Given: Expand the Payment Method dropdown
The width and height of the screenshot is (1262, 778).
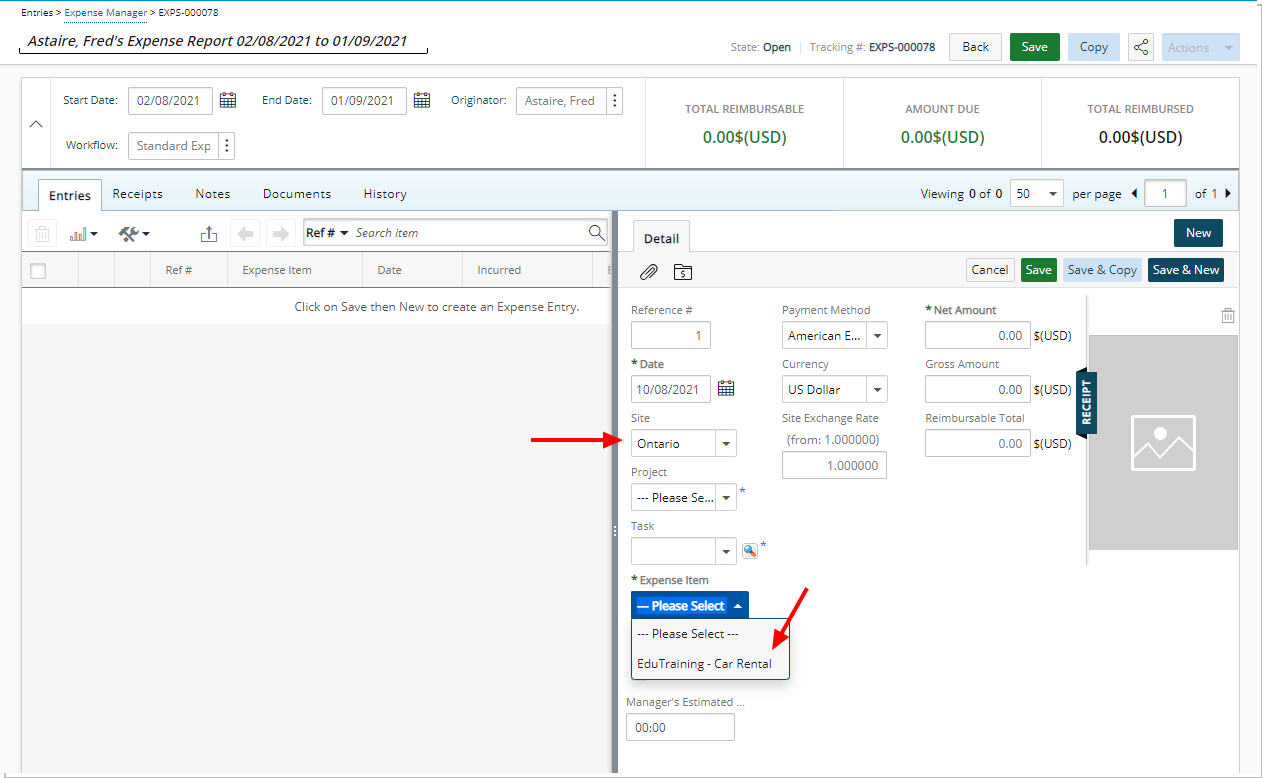Looking at the screenshot, I should tap(876, 336).
